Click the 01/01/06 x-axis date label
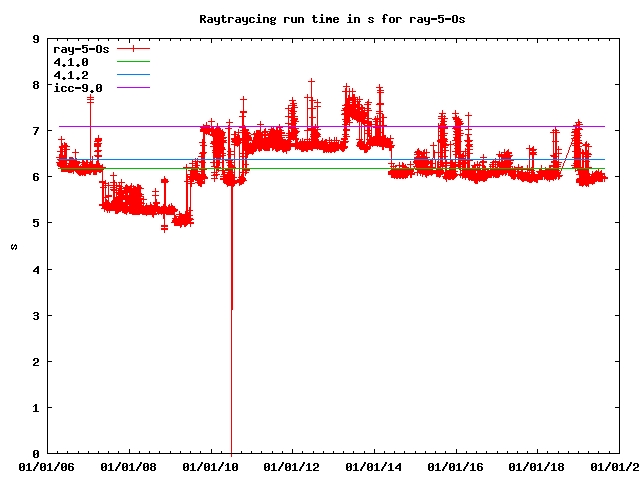640x480 pixels. (x=46, y=466)
